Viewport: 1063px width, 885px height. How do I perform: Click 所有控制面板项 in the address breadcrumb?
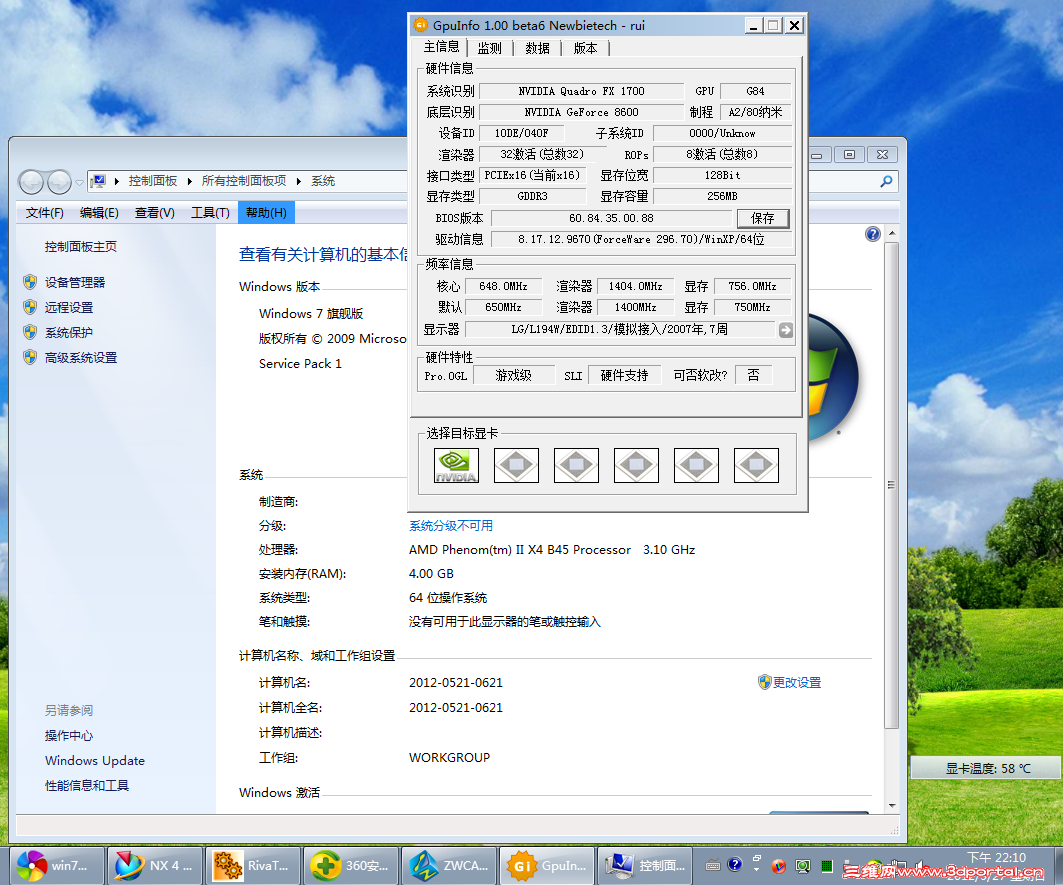pos(244,181)
